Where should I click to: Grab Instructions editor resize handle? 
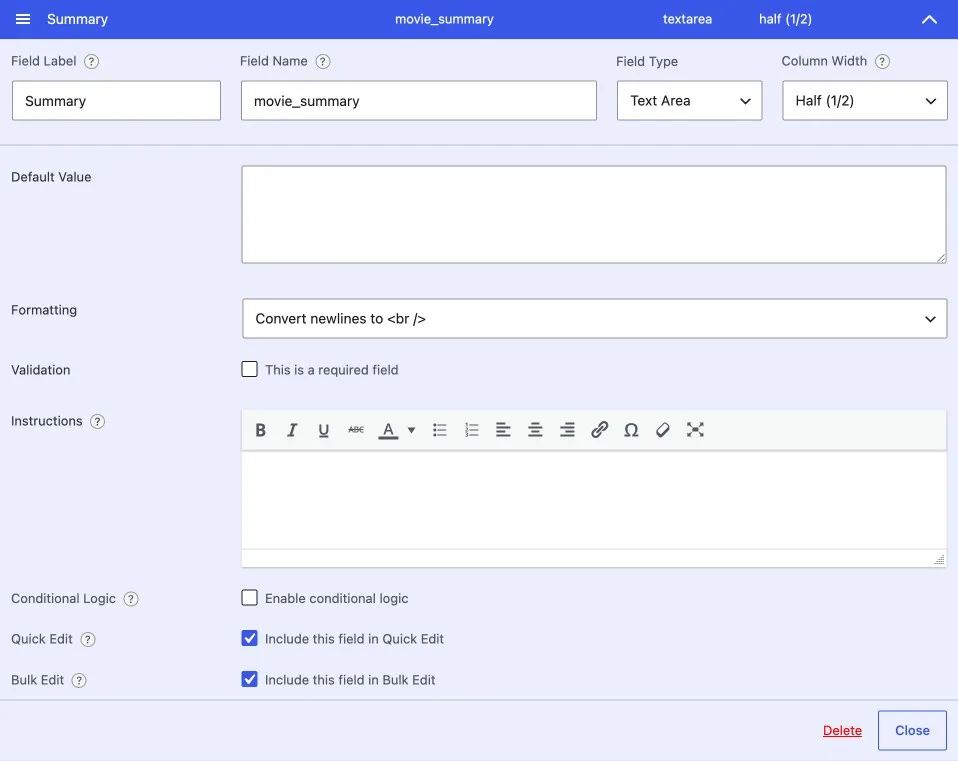point(940,559)
